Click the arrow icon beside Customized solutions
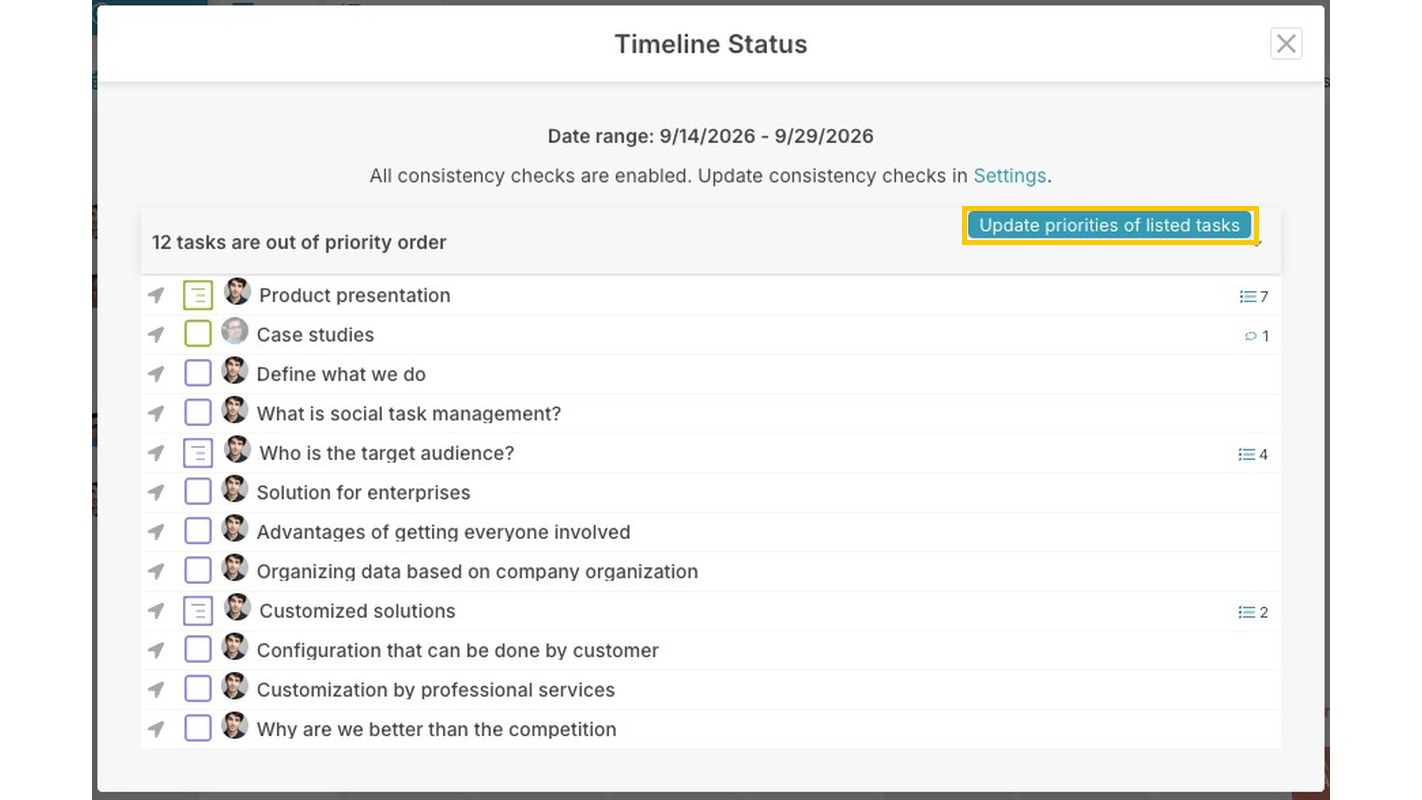Screen dimensions: 1422x800 tap(156, 611)
